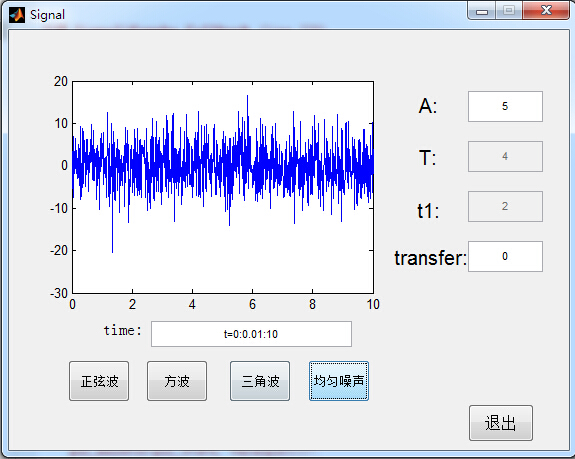Click the period T input field

click(505, 157)
